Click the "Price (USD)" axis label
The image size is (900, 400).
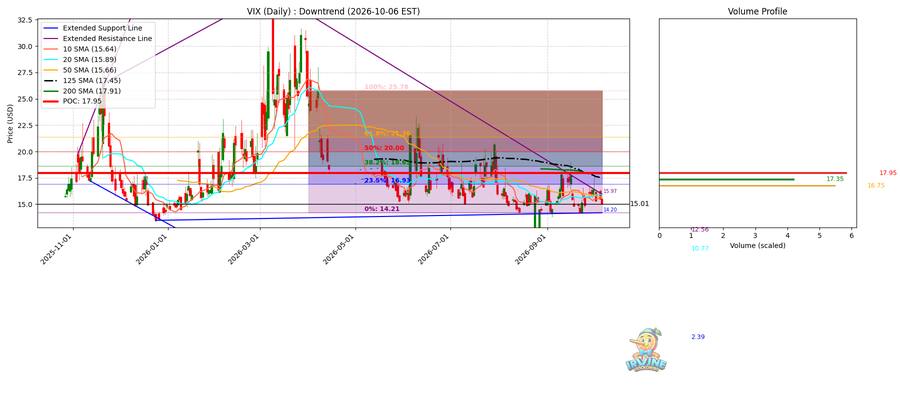(x=11, y=123)
